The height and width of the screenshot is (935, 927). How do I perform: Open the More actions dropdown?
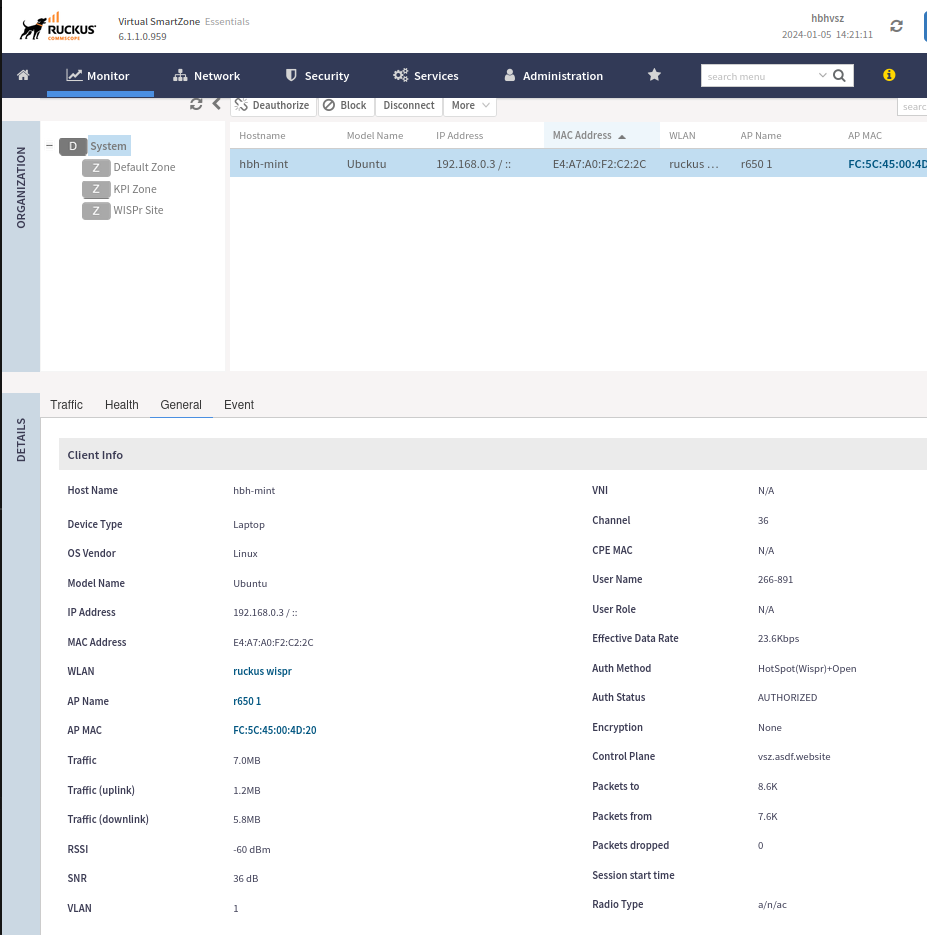click(x=469, y=105)
